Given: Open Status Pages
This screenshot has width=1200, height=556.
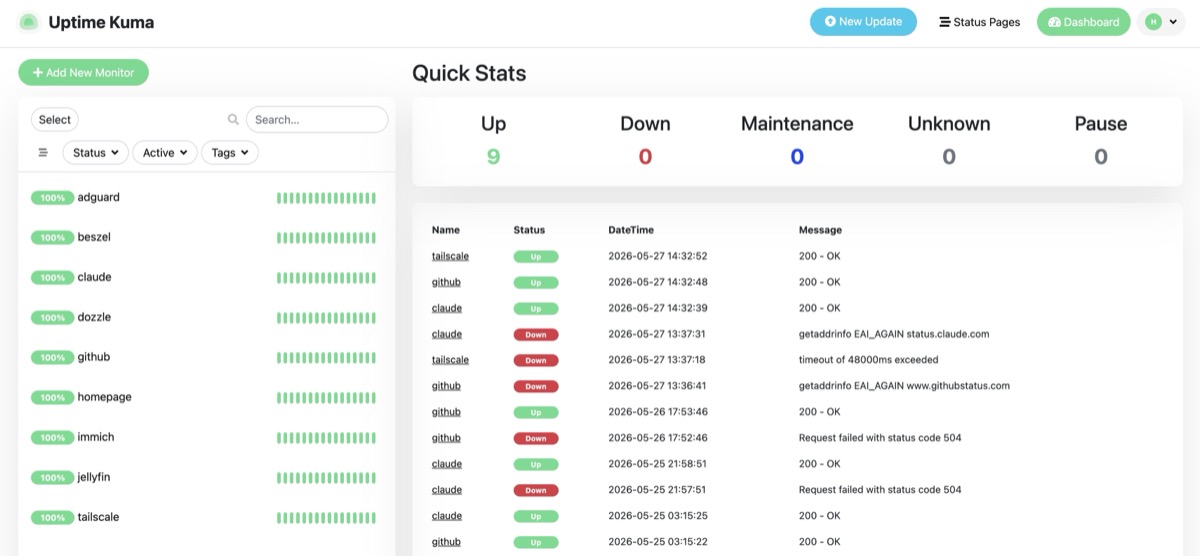Looking at the screenshot, I should pos(979,22).
